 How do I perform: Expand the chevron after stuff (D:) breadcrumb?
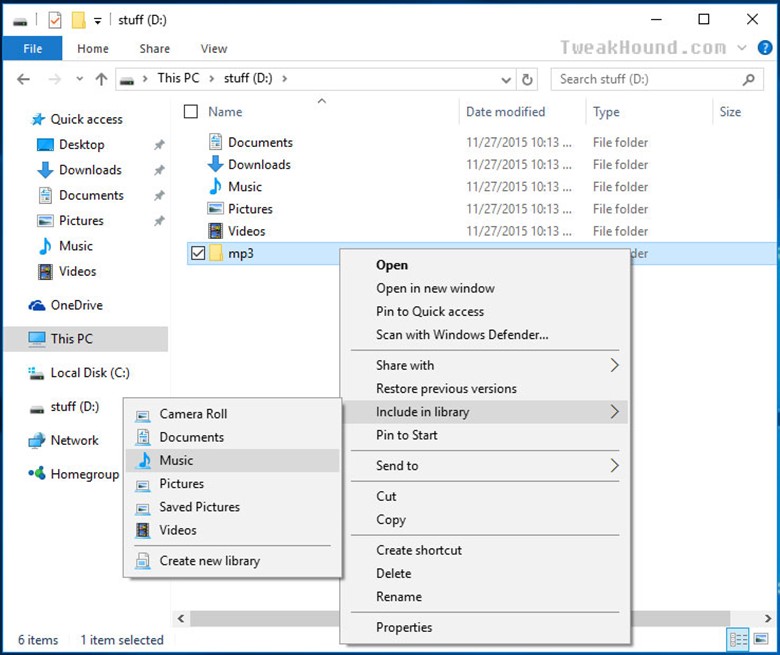[x=285, y=79]
